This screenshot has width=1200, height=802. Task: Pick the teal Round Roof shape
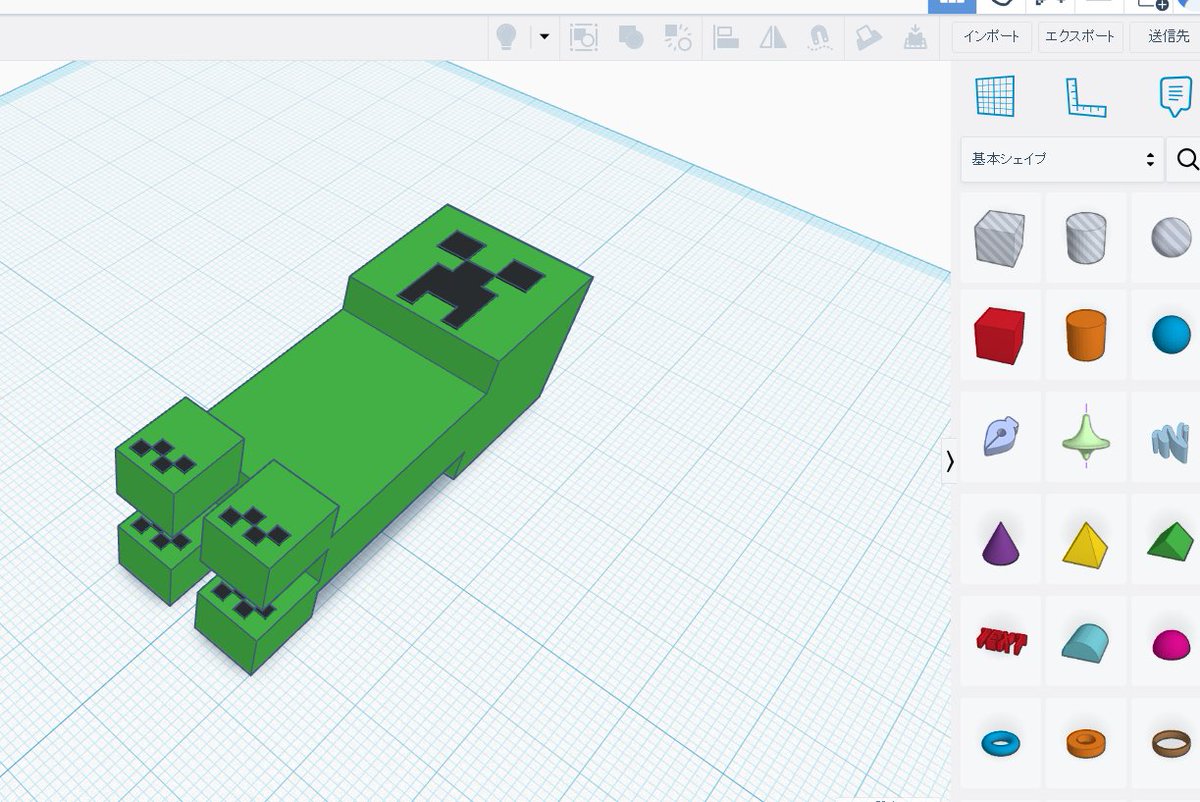[1086, 643]
